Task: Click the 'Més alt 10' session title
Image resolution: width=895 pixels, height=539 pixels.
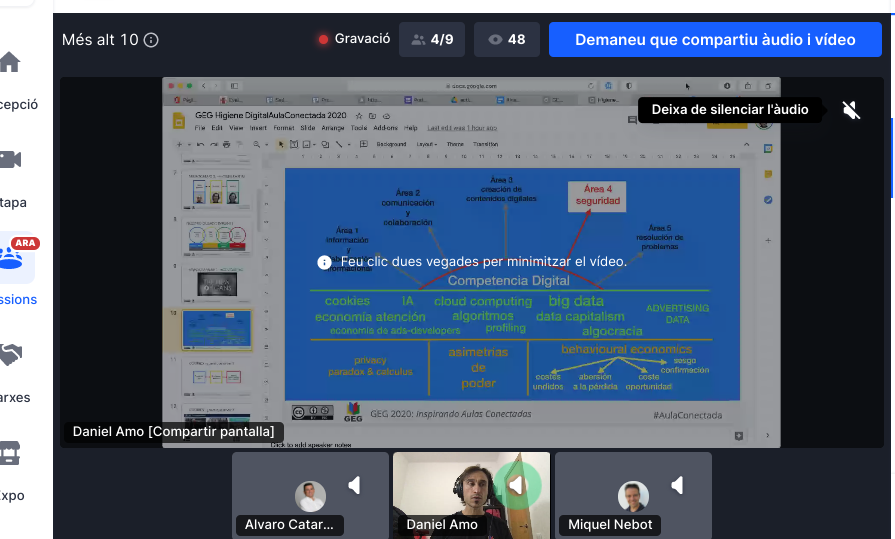Action: (100, 40)
